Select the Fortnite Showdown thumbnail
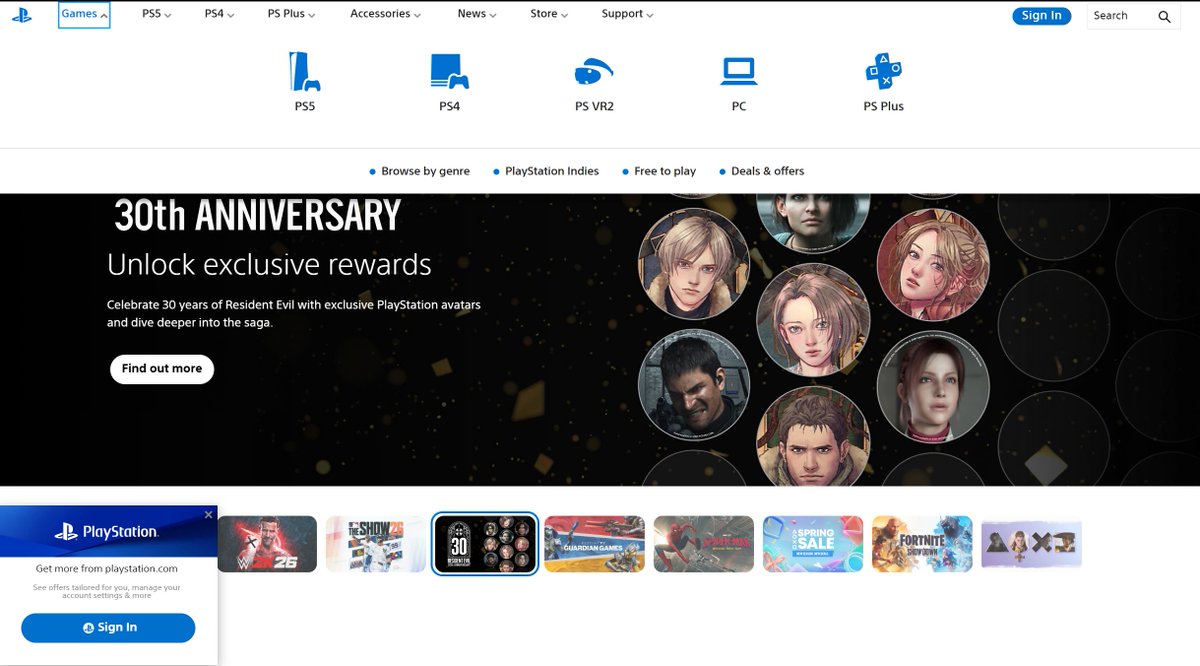The height and width of the screenshot is (666, 1200). coord(922,544)
